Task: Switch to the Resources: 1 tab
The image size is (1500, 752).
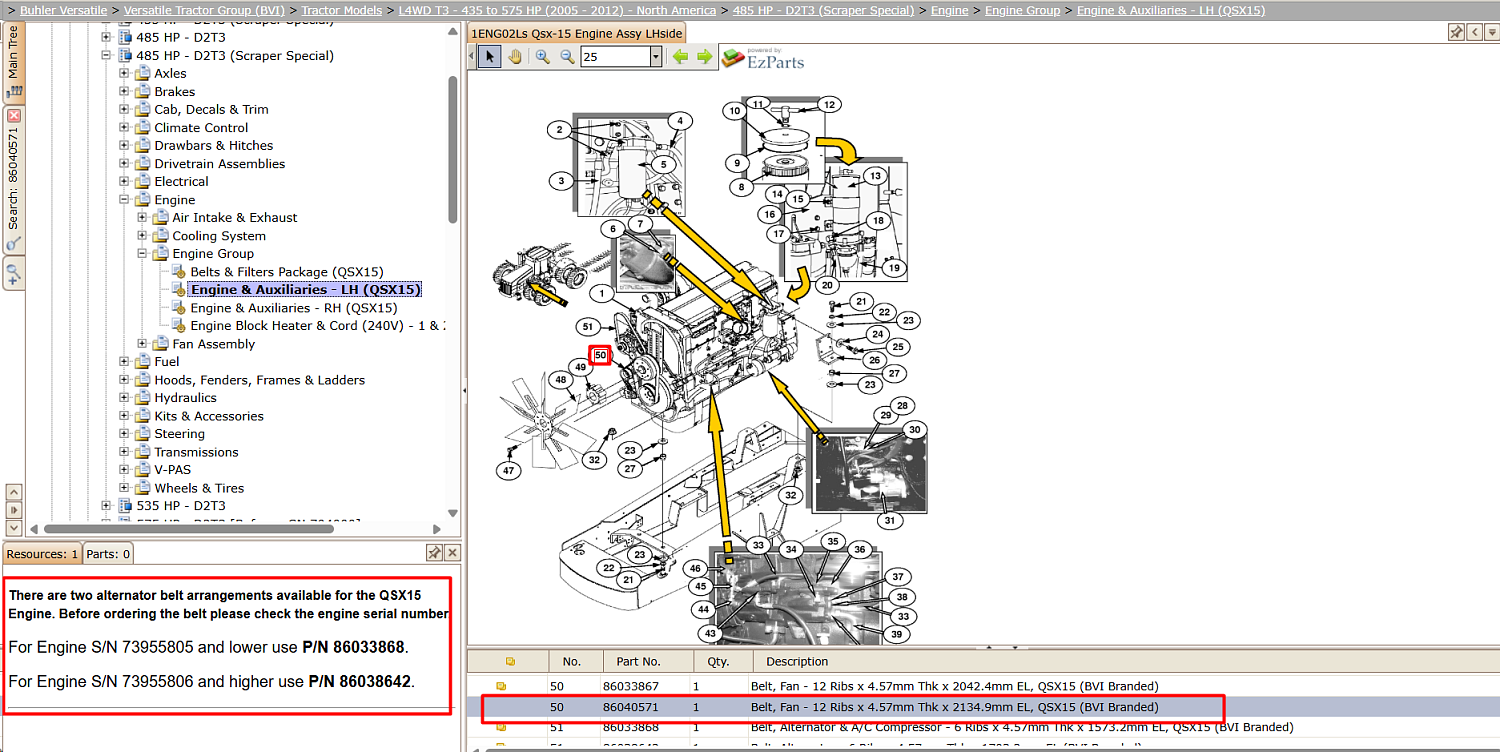Action: tap(42, 553)
